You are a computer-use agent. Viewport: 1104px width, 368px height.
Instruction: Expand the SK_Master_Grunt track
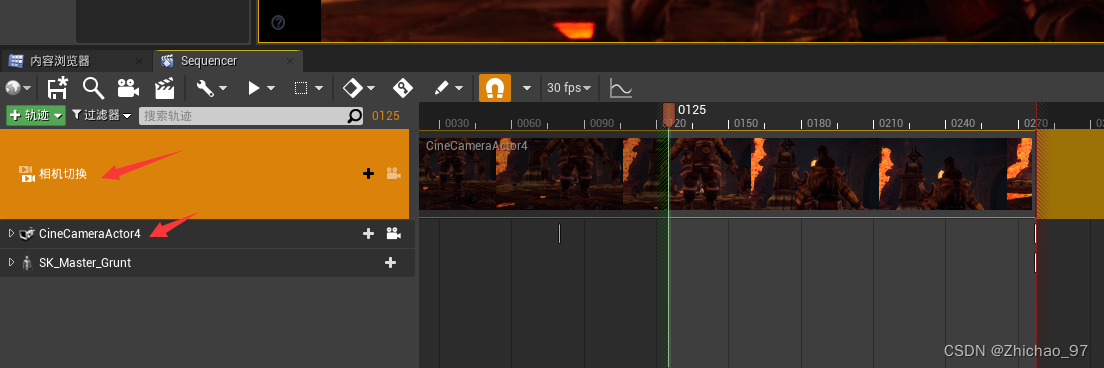coord(11,262)
